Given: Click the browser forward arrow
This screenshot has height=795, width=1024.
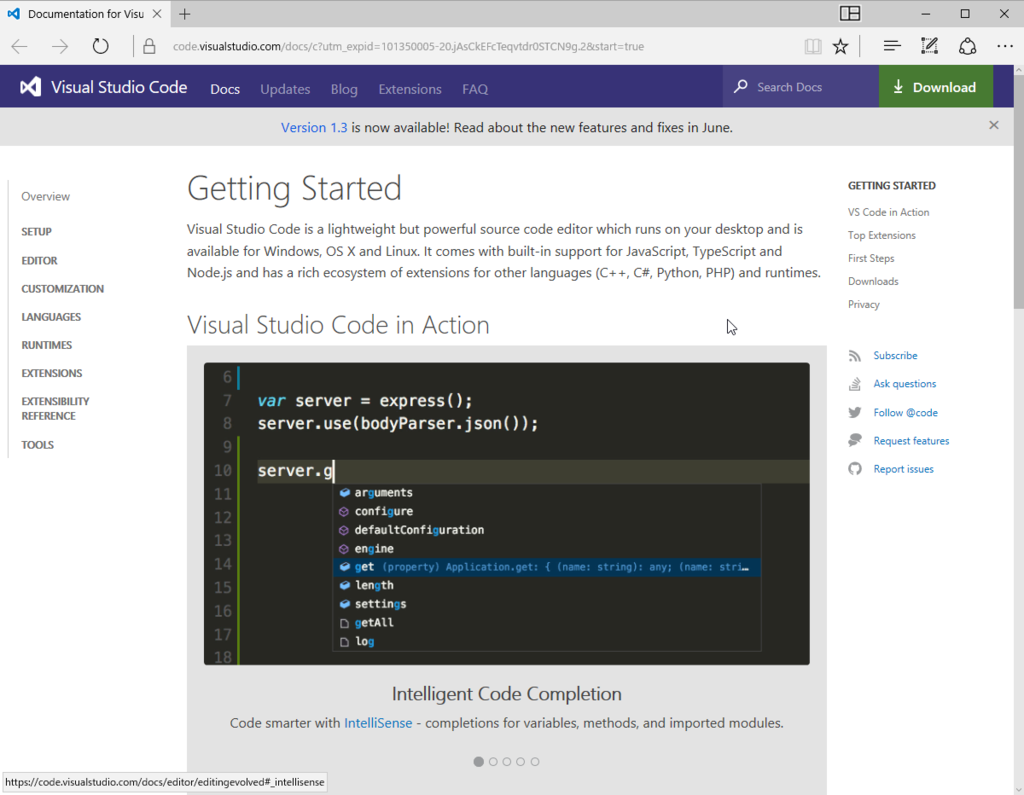Looking at the screenshot, I should [x=60, y=46].
